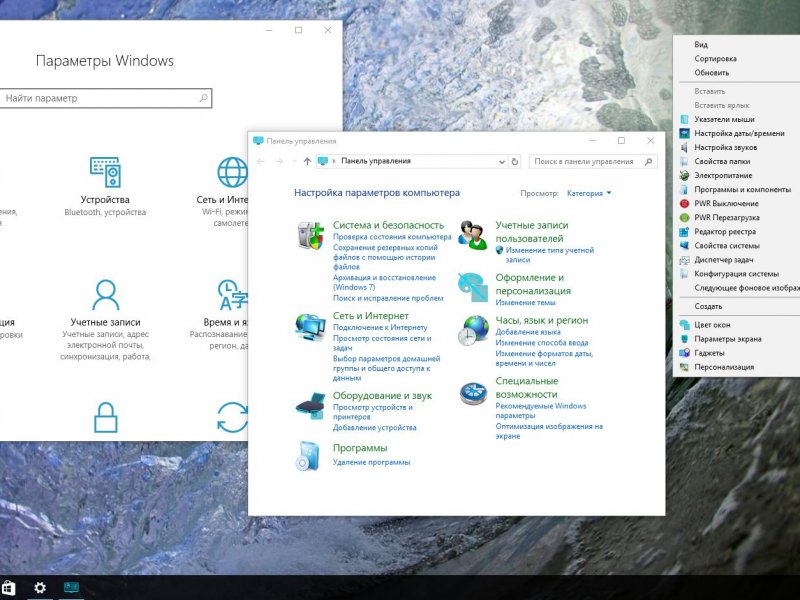Viewport: 800px width, 600px height.
Task: Refresh the Панель управления address bar
Action: (x=515, y=161)
